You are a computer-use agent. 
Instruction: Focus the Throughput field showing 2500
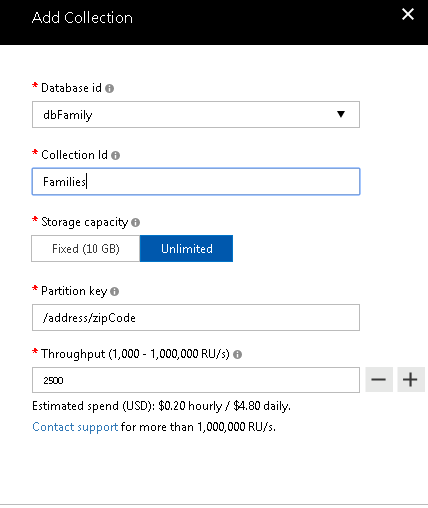pyautogui.click(x=196, y=380)
